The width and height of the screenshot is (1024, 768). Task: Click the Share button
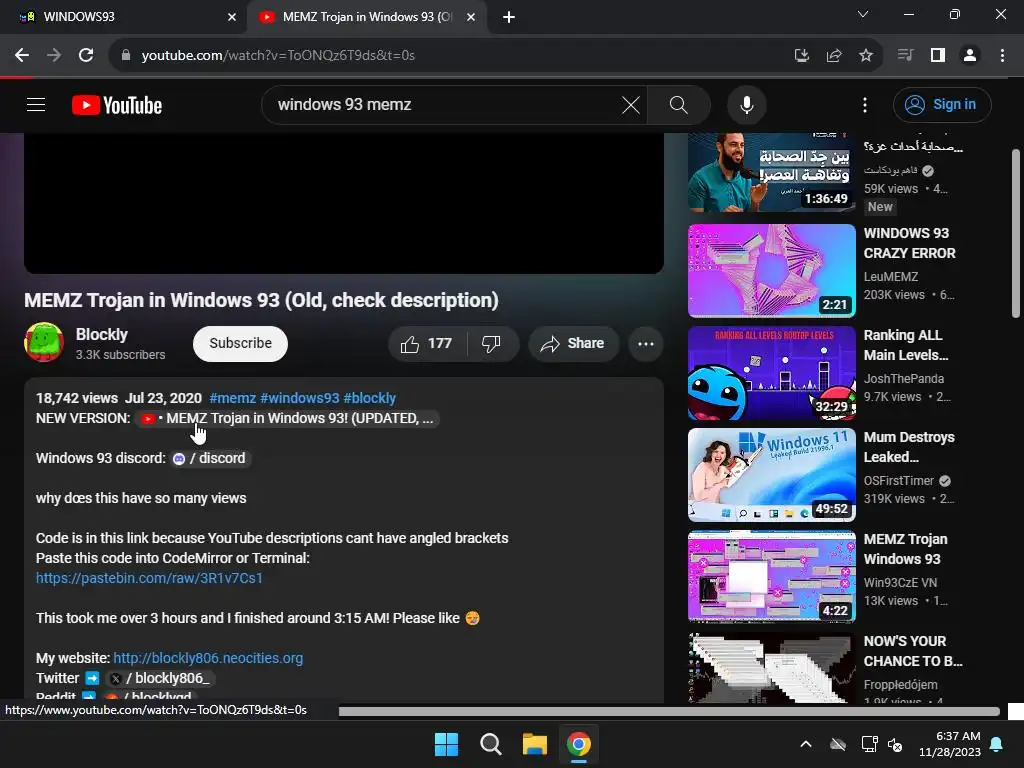(573, 344)
